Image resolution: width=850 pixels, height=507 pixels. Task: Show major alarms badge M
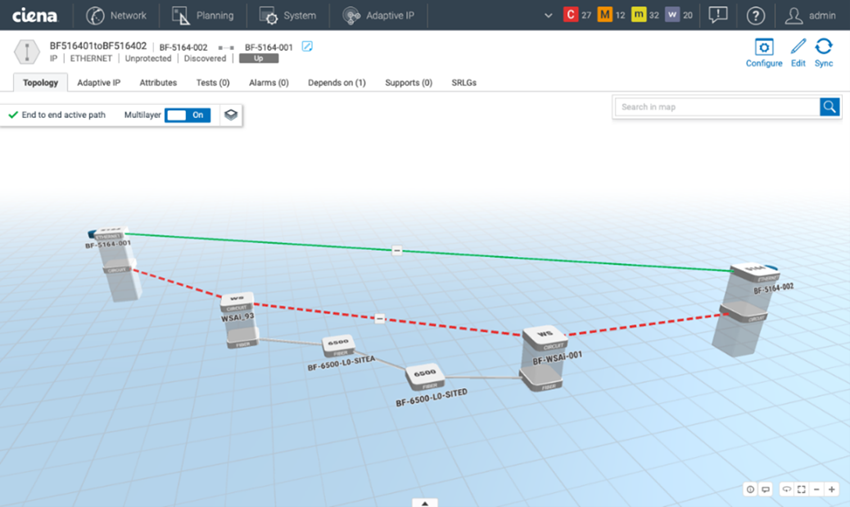click(604, 15)
